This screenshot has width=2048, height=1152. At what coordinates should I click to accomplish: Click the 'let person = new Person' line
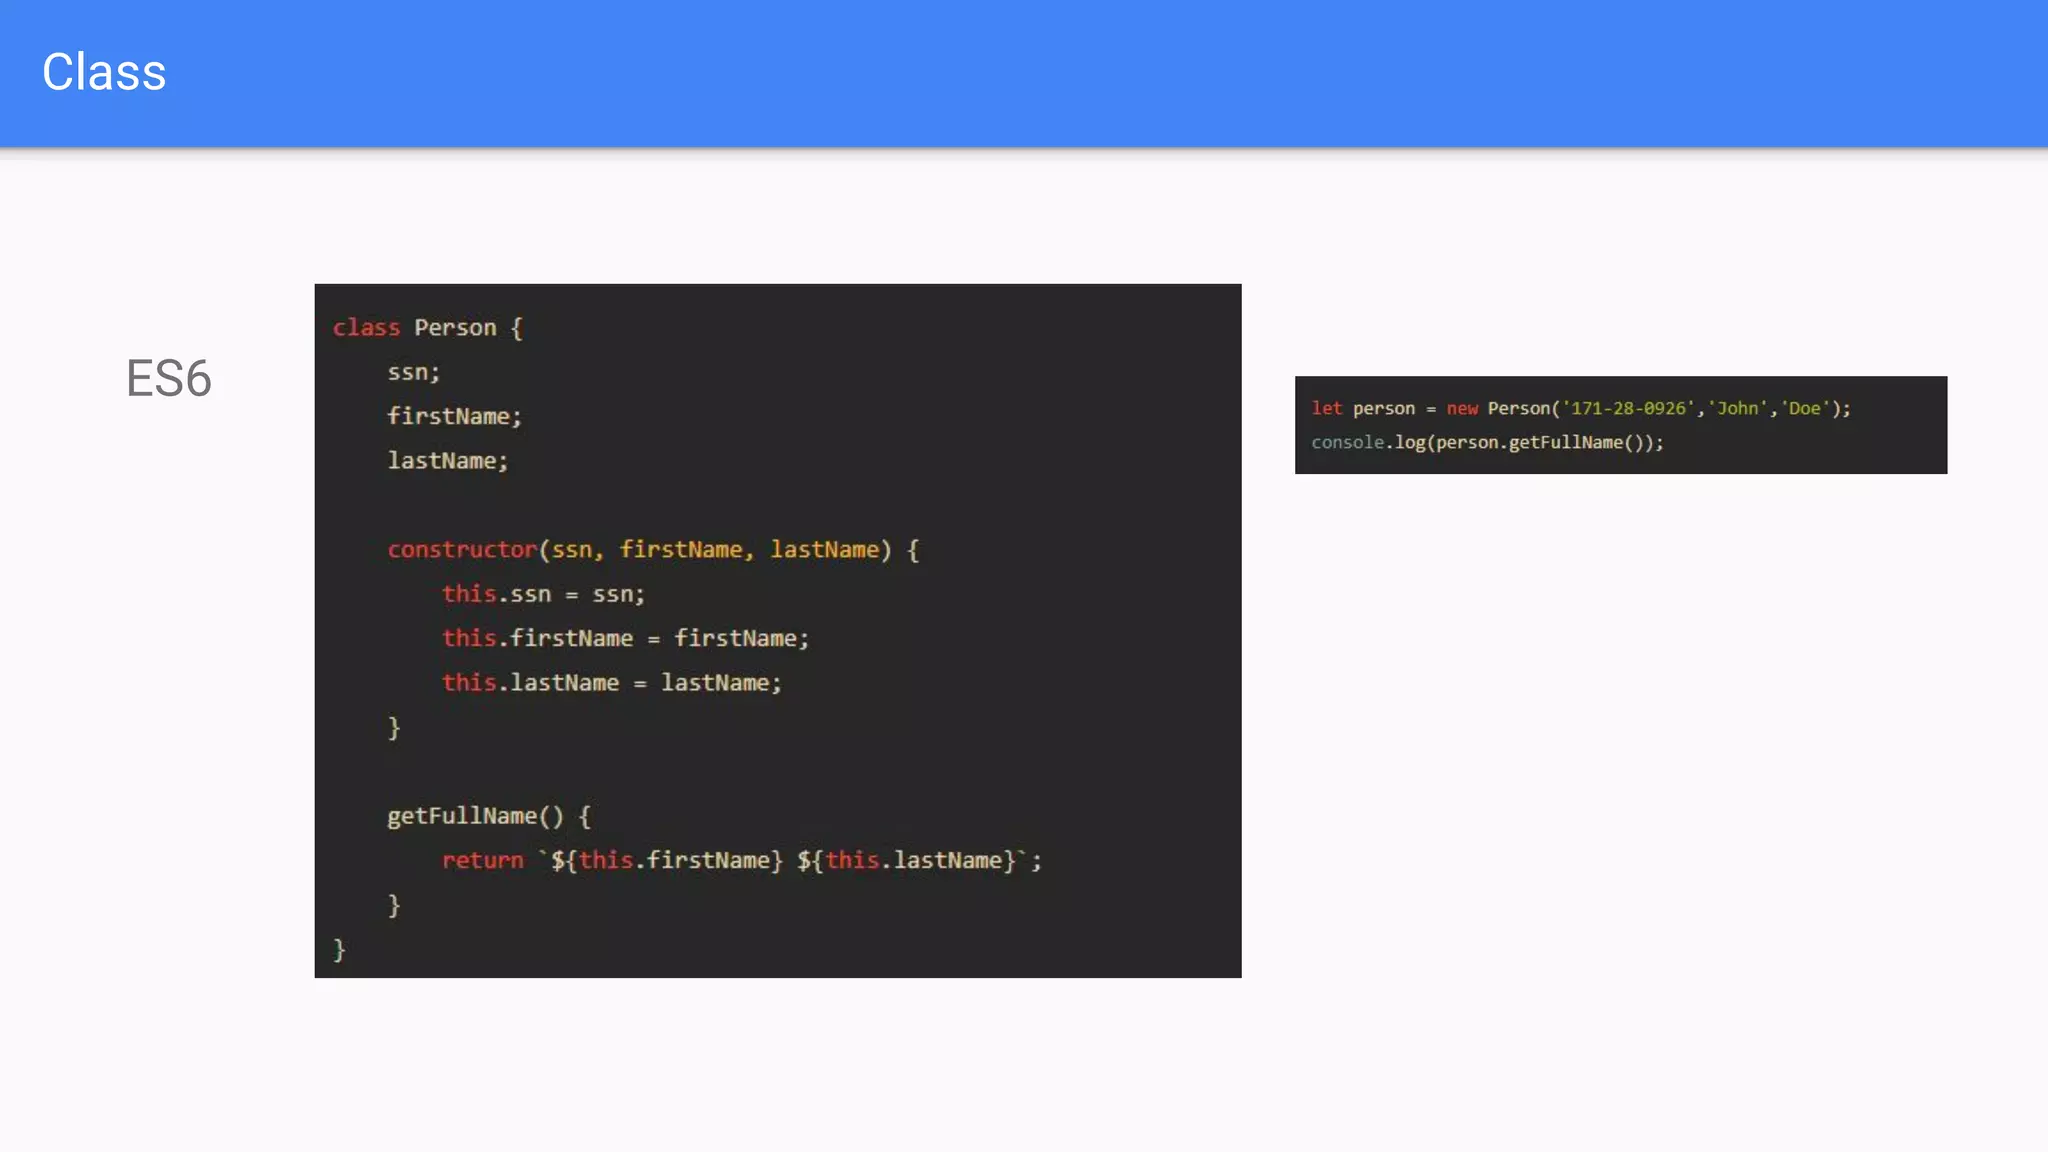pyautogui.click(x=1581, y=408)
